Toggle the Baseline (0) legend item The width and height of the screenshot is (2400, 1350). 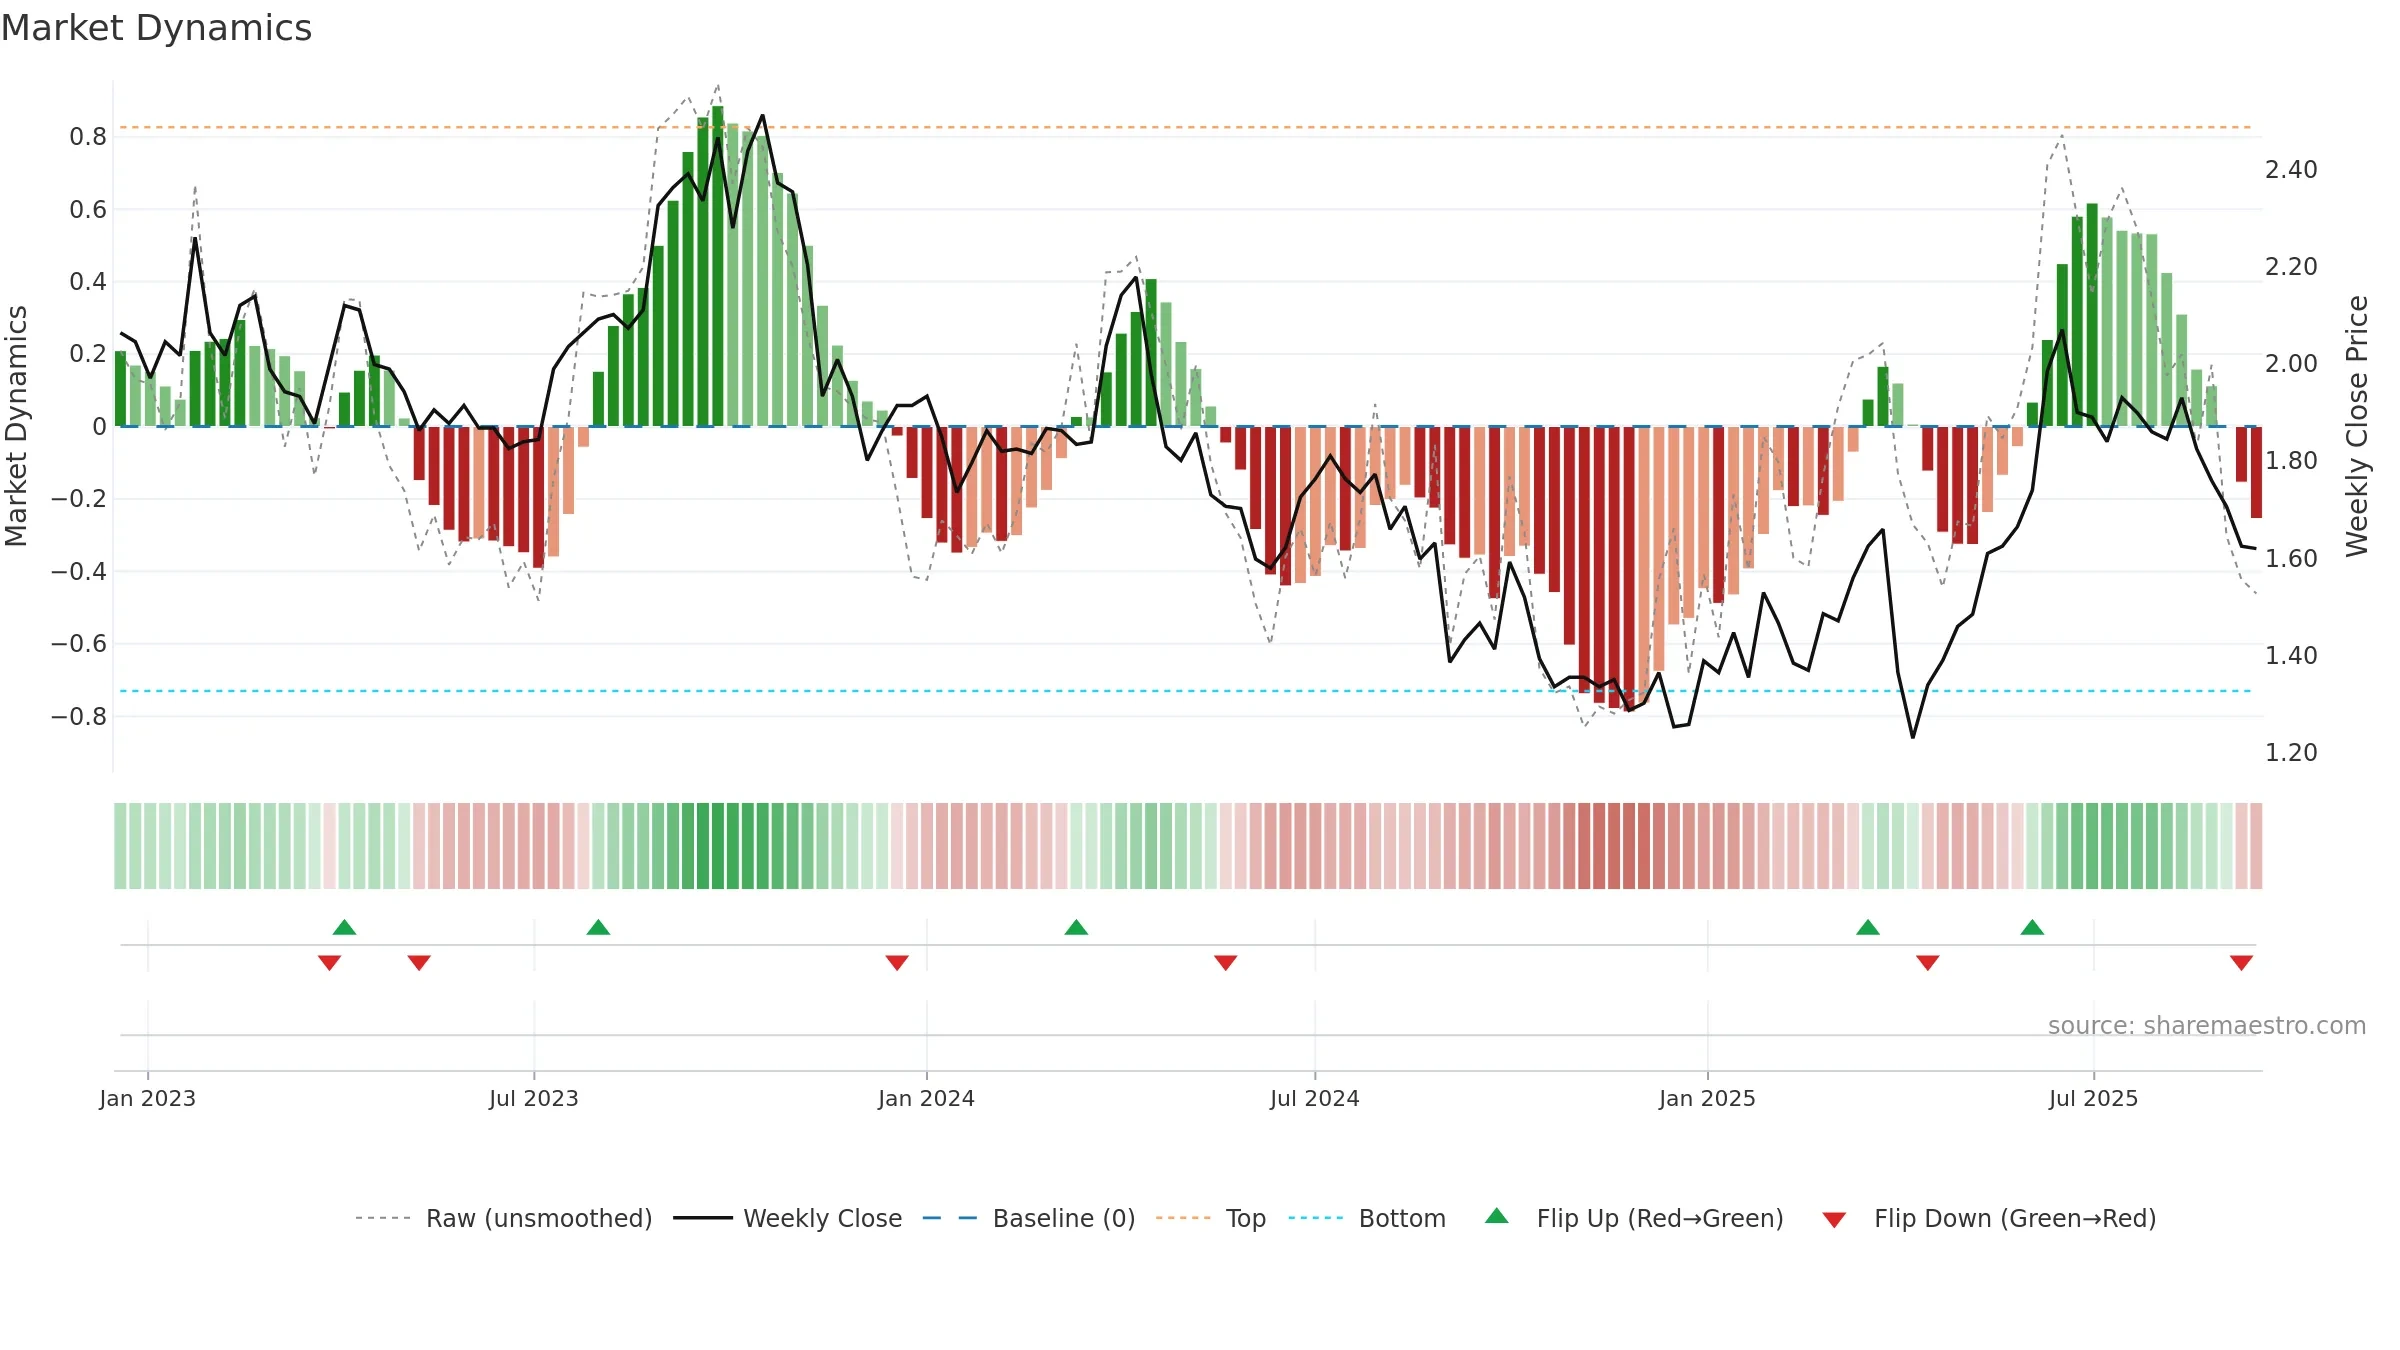[1029, 1218]
